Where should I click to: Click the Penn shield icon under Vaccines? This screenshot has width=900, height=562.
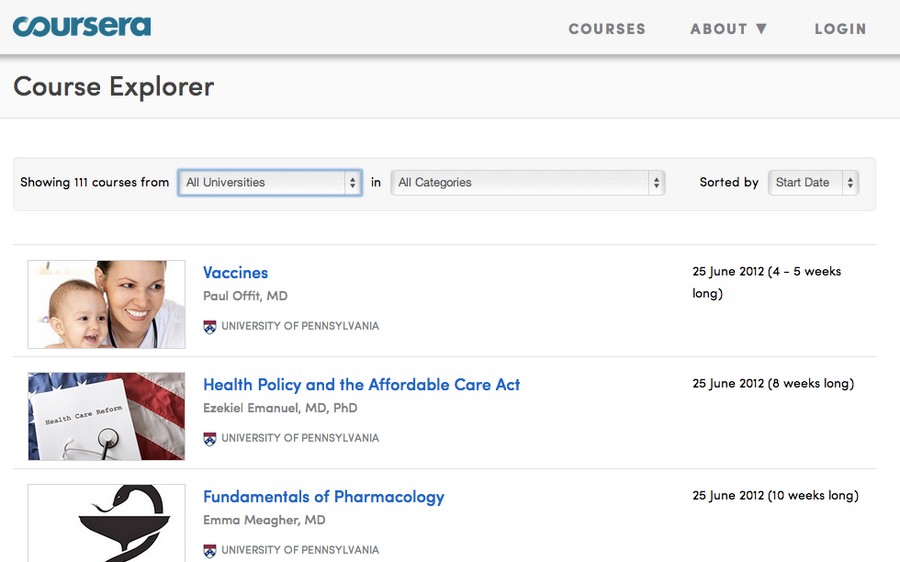tap(210, 327)
